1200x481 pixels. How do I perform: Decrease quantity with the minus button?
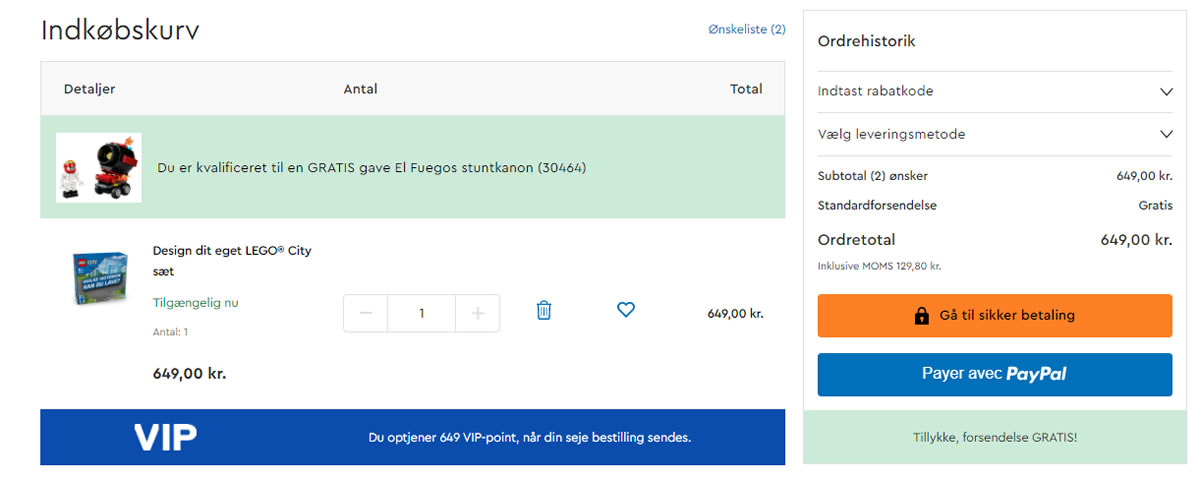pyautogui.click(x=366, y=313)
